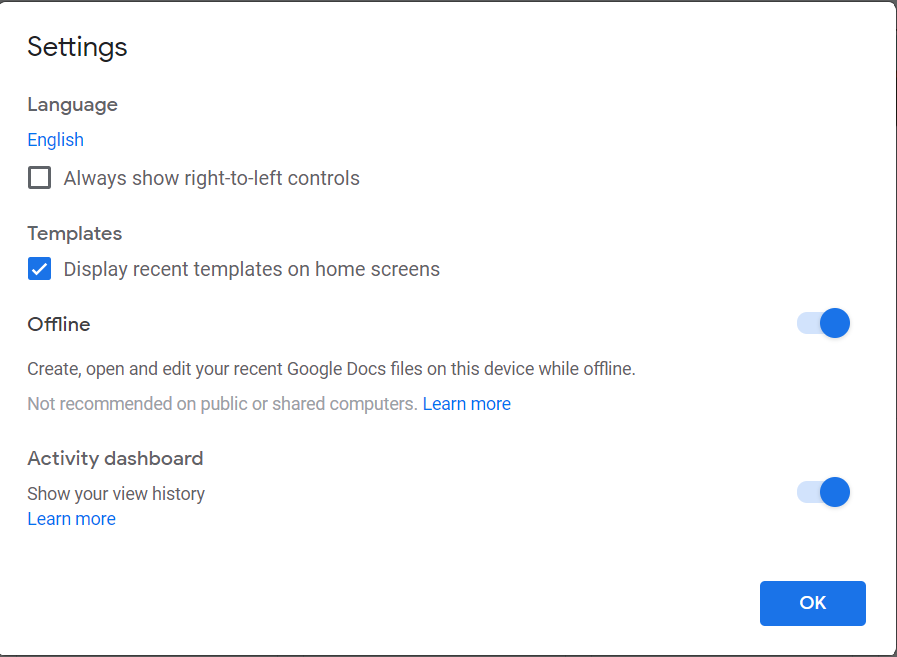The height and width of the screenshot is (657, 897).
Task: Click the "Display recent templates on home screens" label
Action: coord(251,269)
